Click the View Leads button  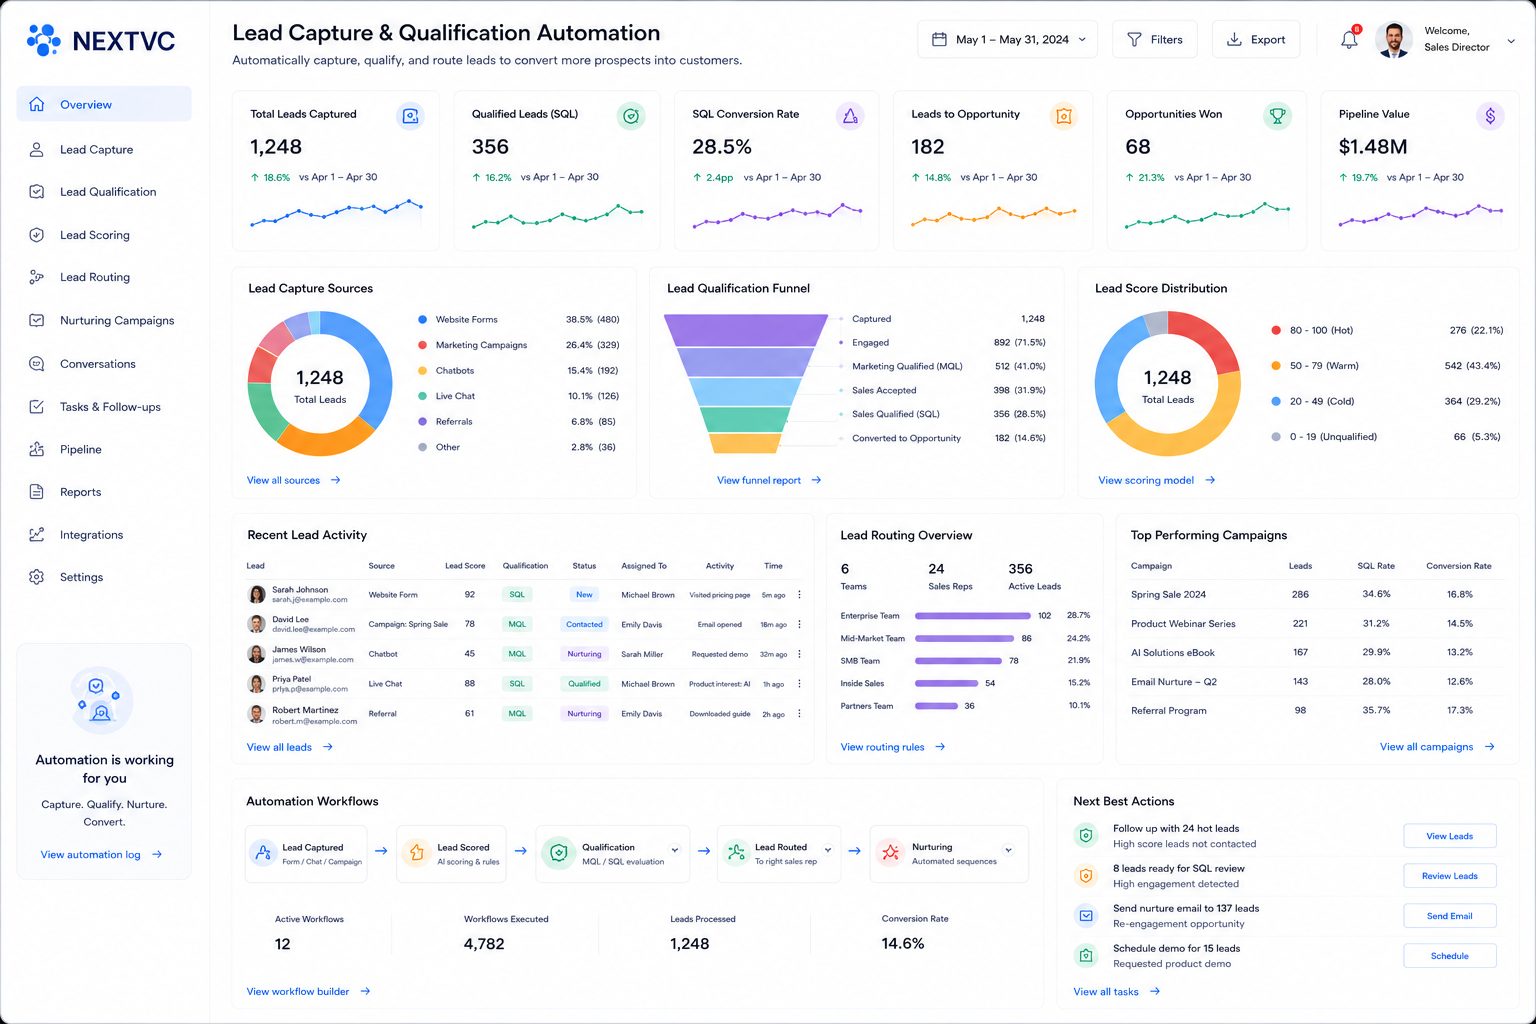(x=1450, y=836)
